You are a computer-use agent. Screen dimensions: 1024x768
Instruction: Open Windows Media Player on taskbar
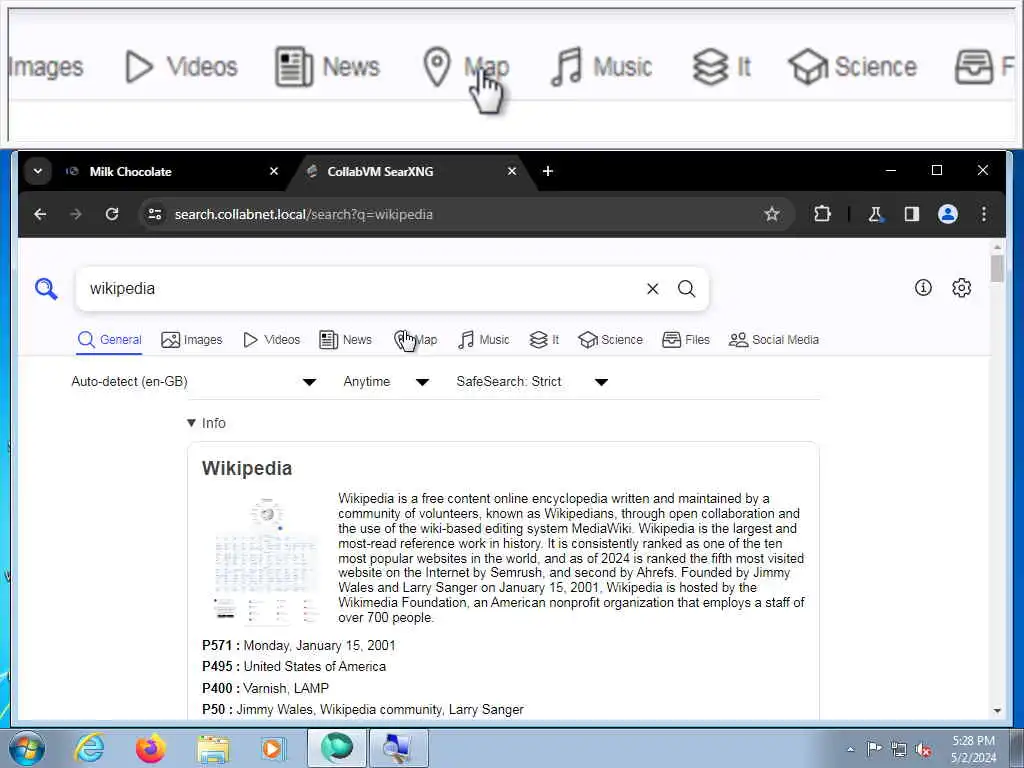pyautogui.click(x=273, y=748)
